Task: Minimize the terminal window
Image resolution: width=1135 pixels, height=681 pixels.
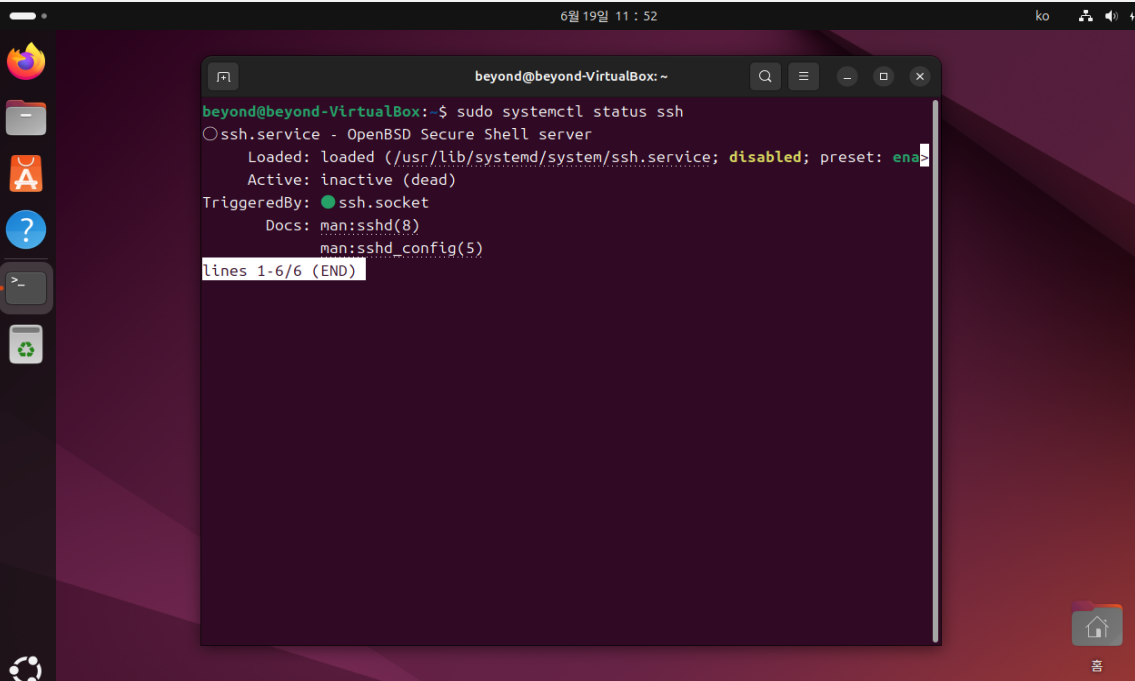Action: pyautogui.click(x=847, y=76)
